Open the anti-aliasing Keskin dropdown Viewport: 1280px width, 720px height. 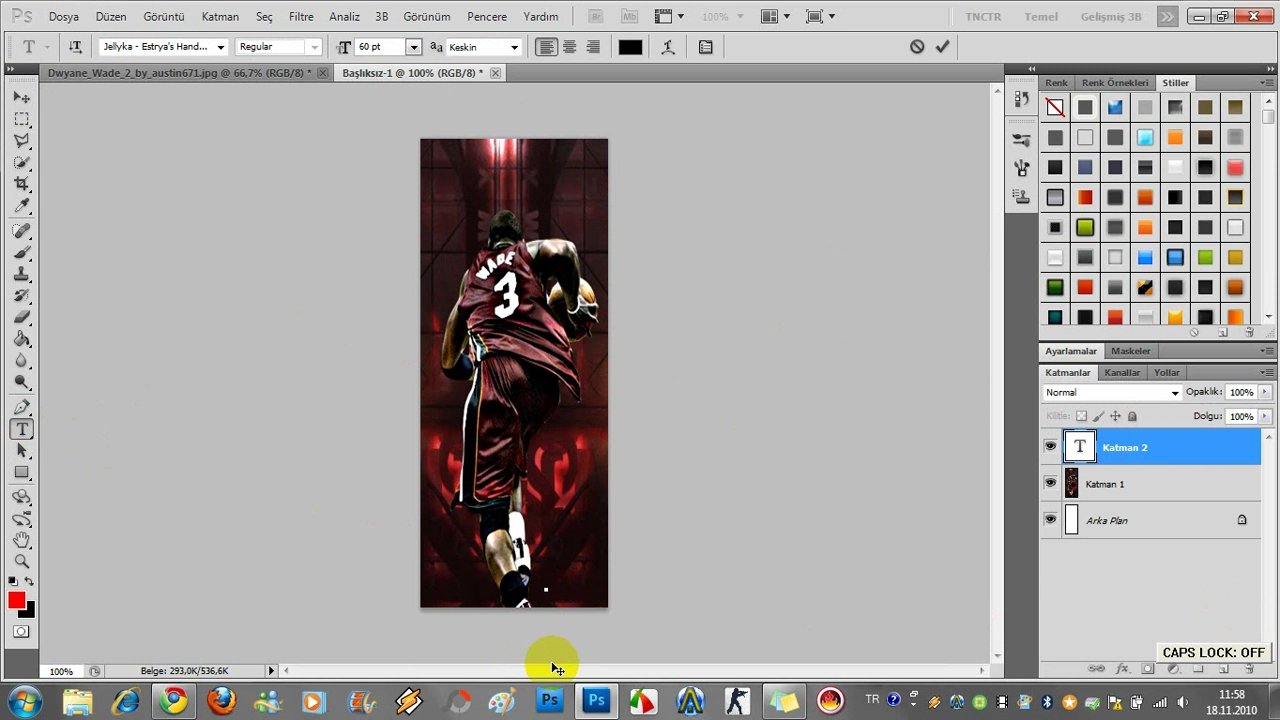[x=514, y=47]
